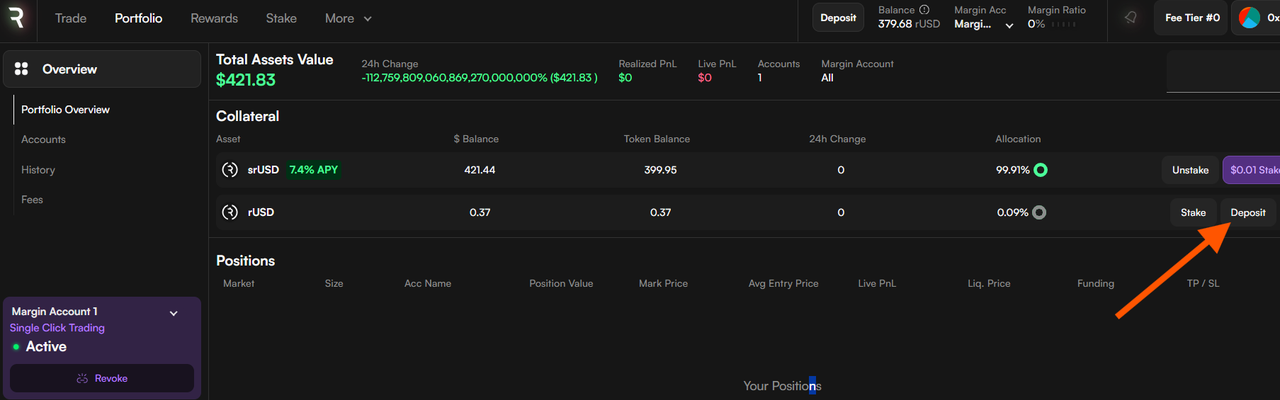1280x400 pixels.
Task: Open Accounts in the sidebar
Action: click(x=43, y=140)
